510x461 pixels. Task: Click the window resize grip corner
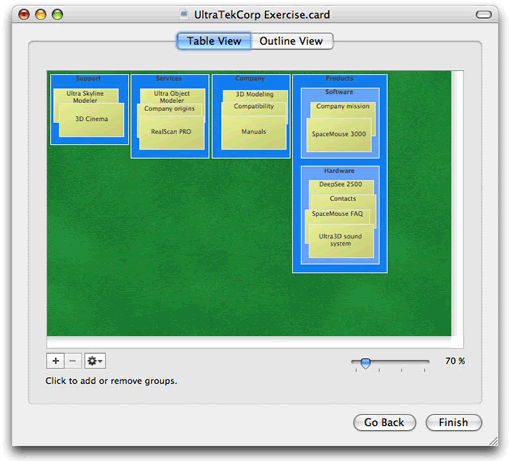click(493, 441)
